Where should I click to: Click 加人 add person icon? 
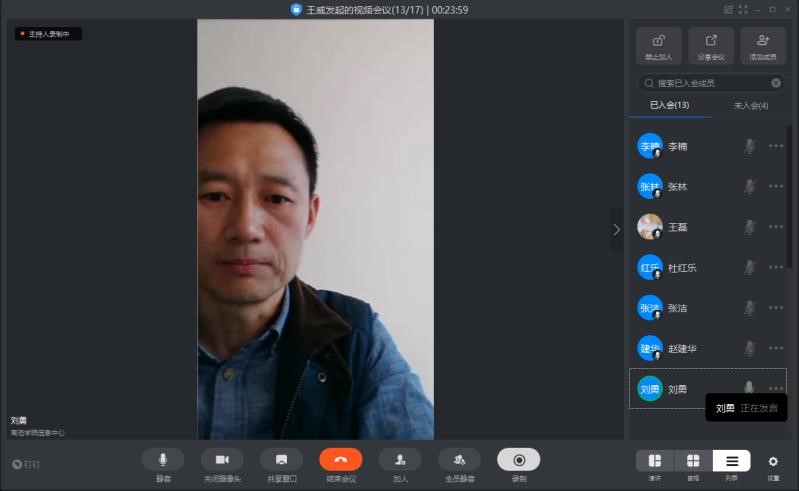click(400, 460)
